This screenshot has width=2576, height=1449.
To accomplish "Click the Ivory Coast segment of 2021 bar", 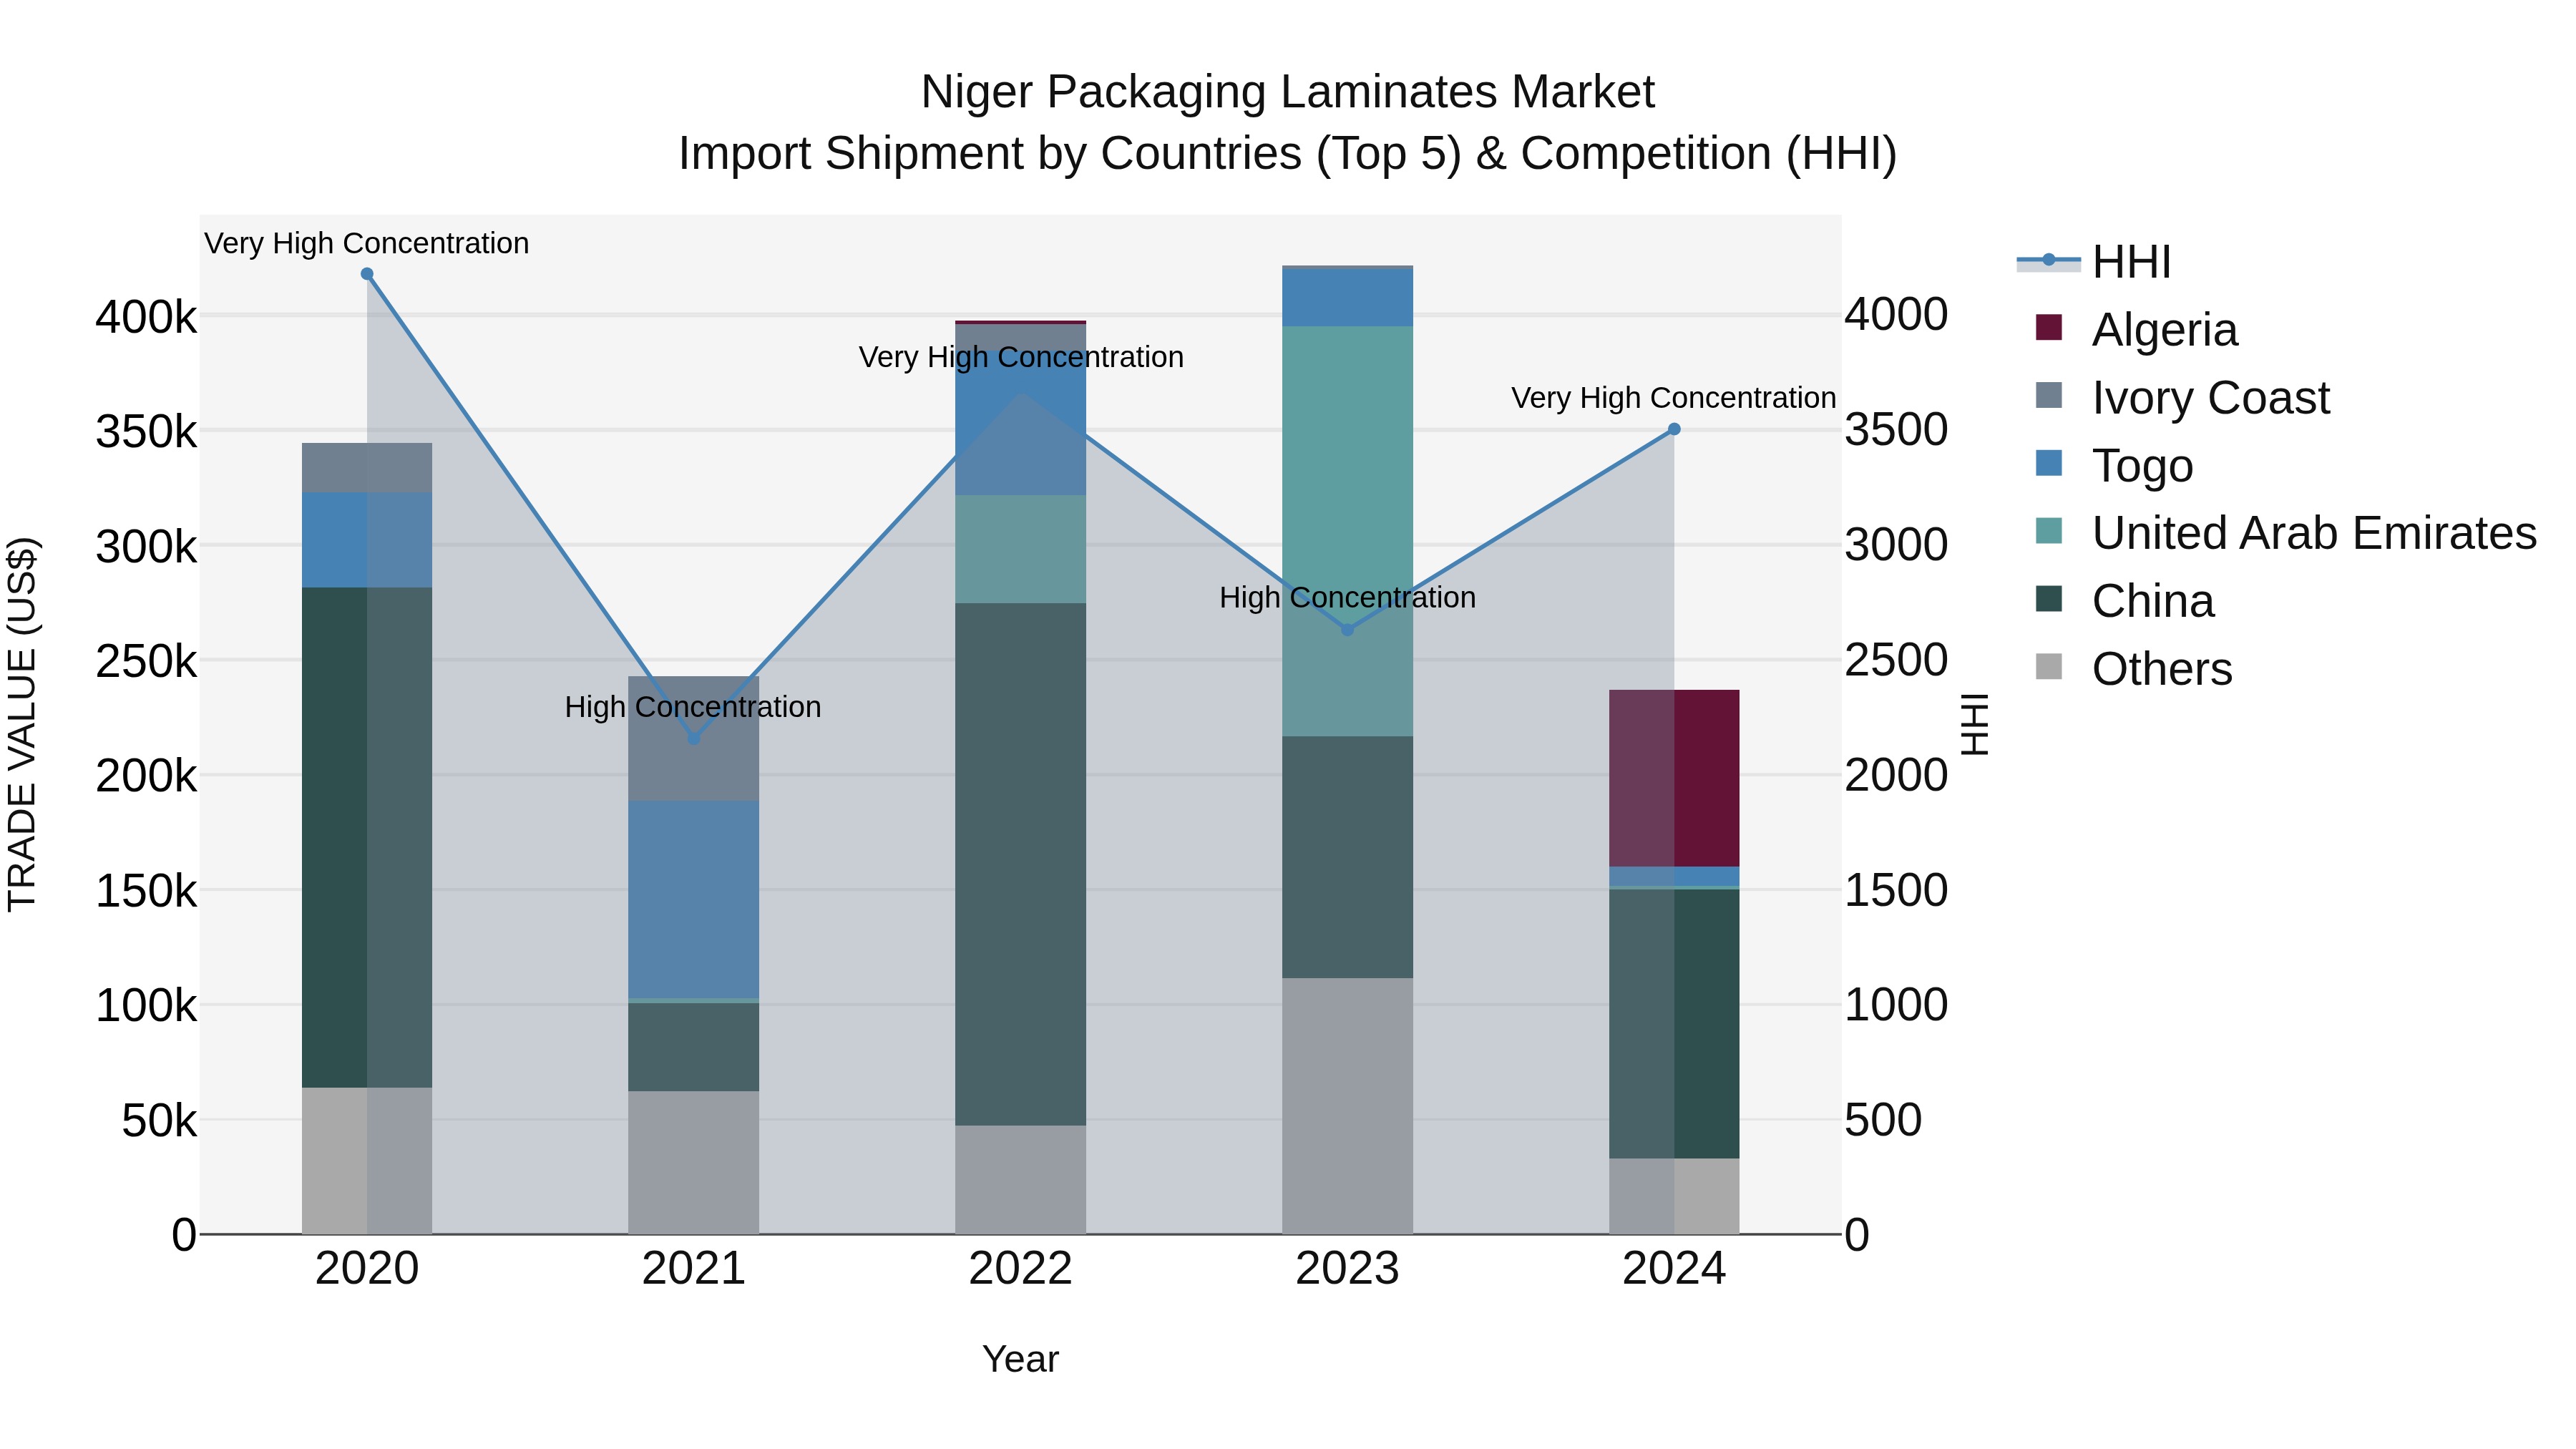I will [694, 739].
